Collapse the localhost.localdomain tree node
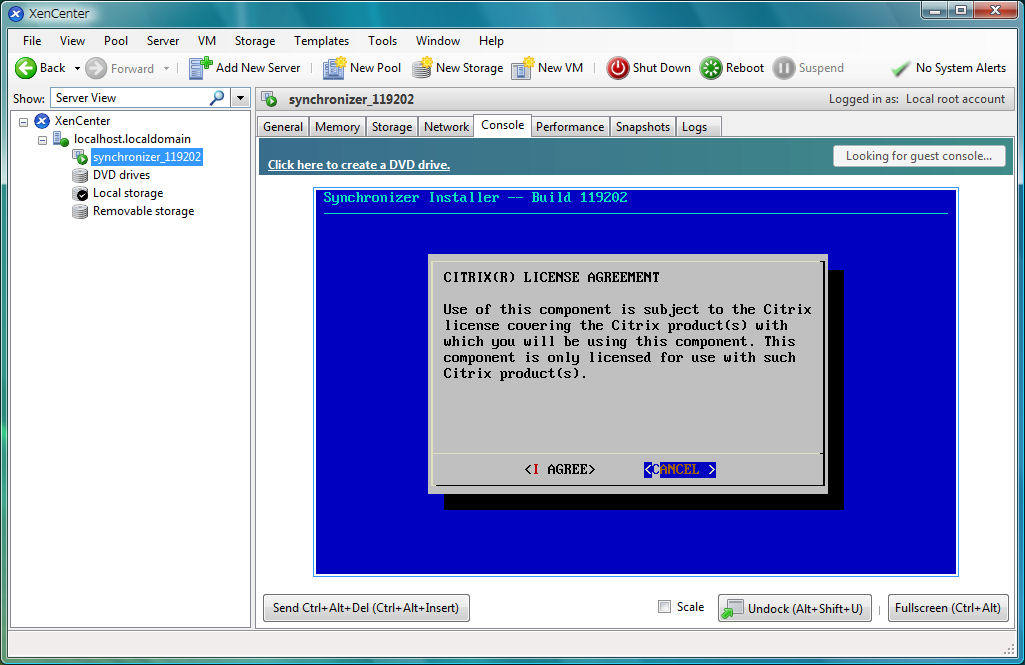 tap(42, 140)
